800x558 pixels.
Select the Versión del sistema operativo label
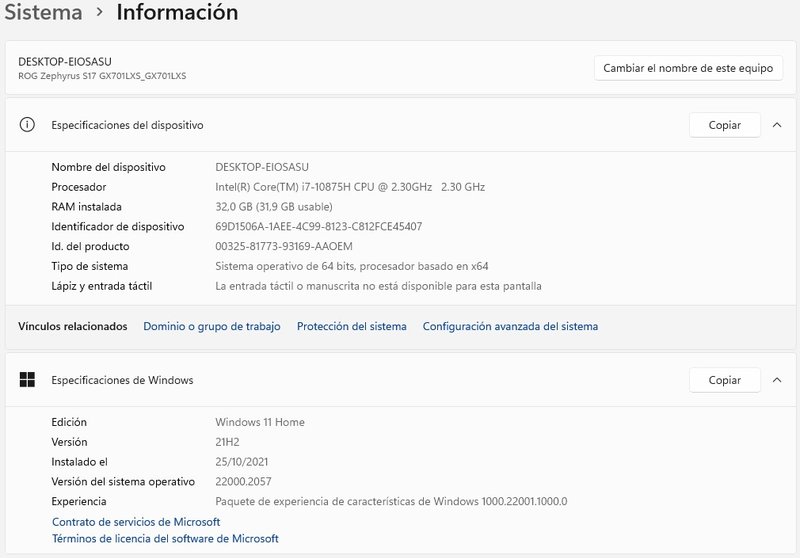123,481
